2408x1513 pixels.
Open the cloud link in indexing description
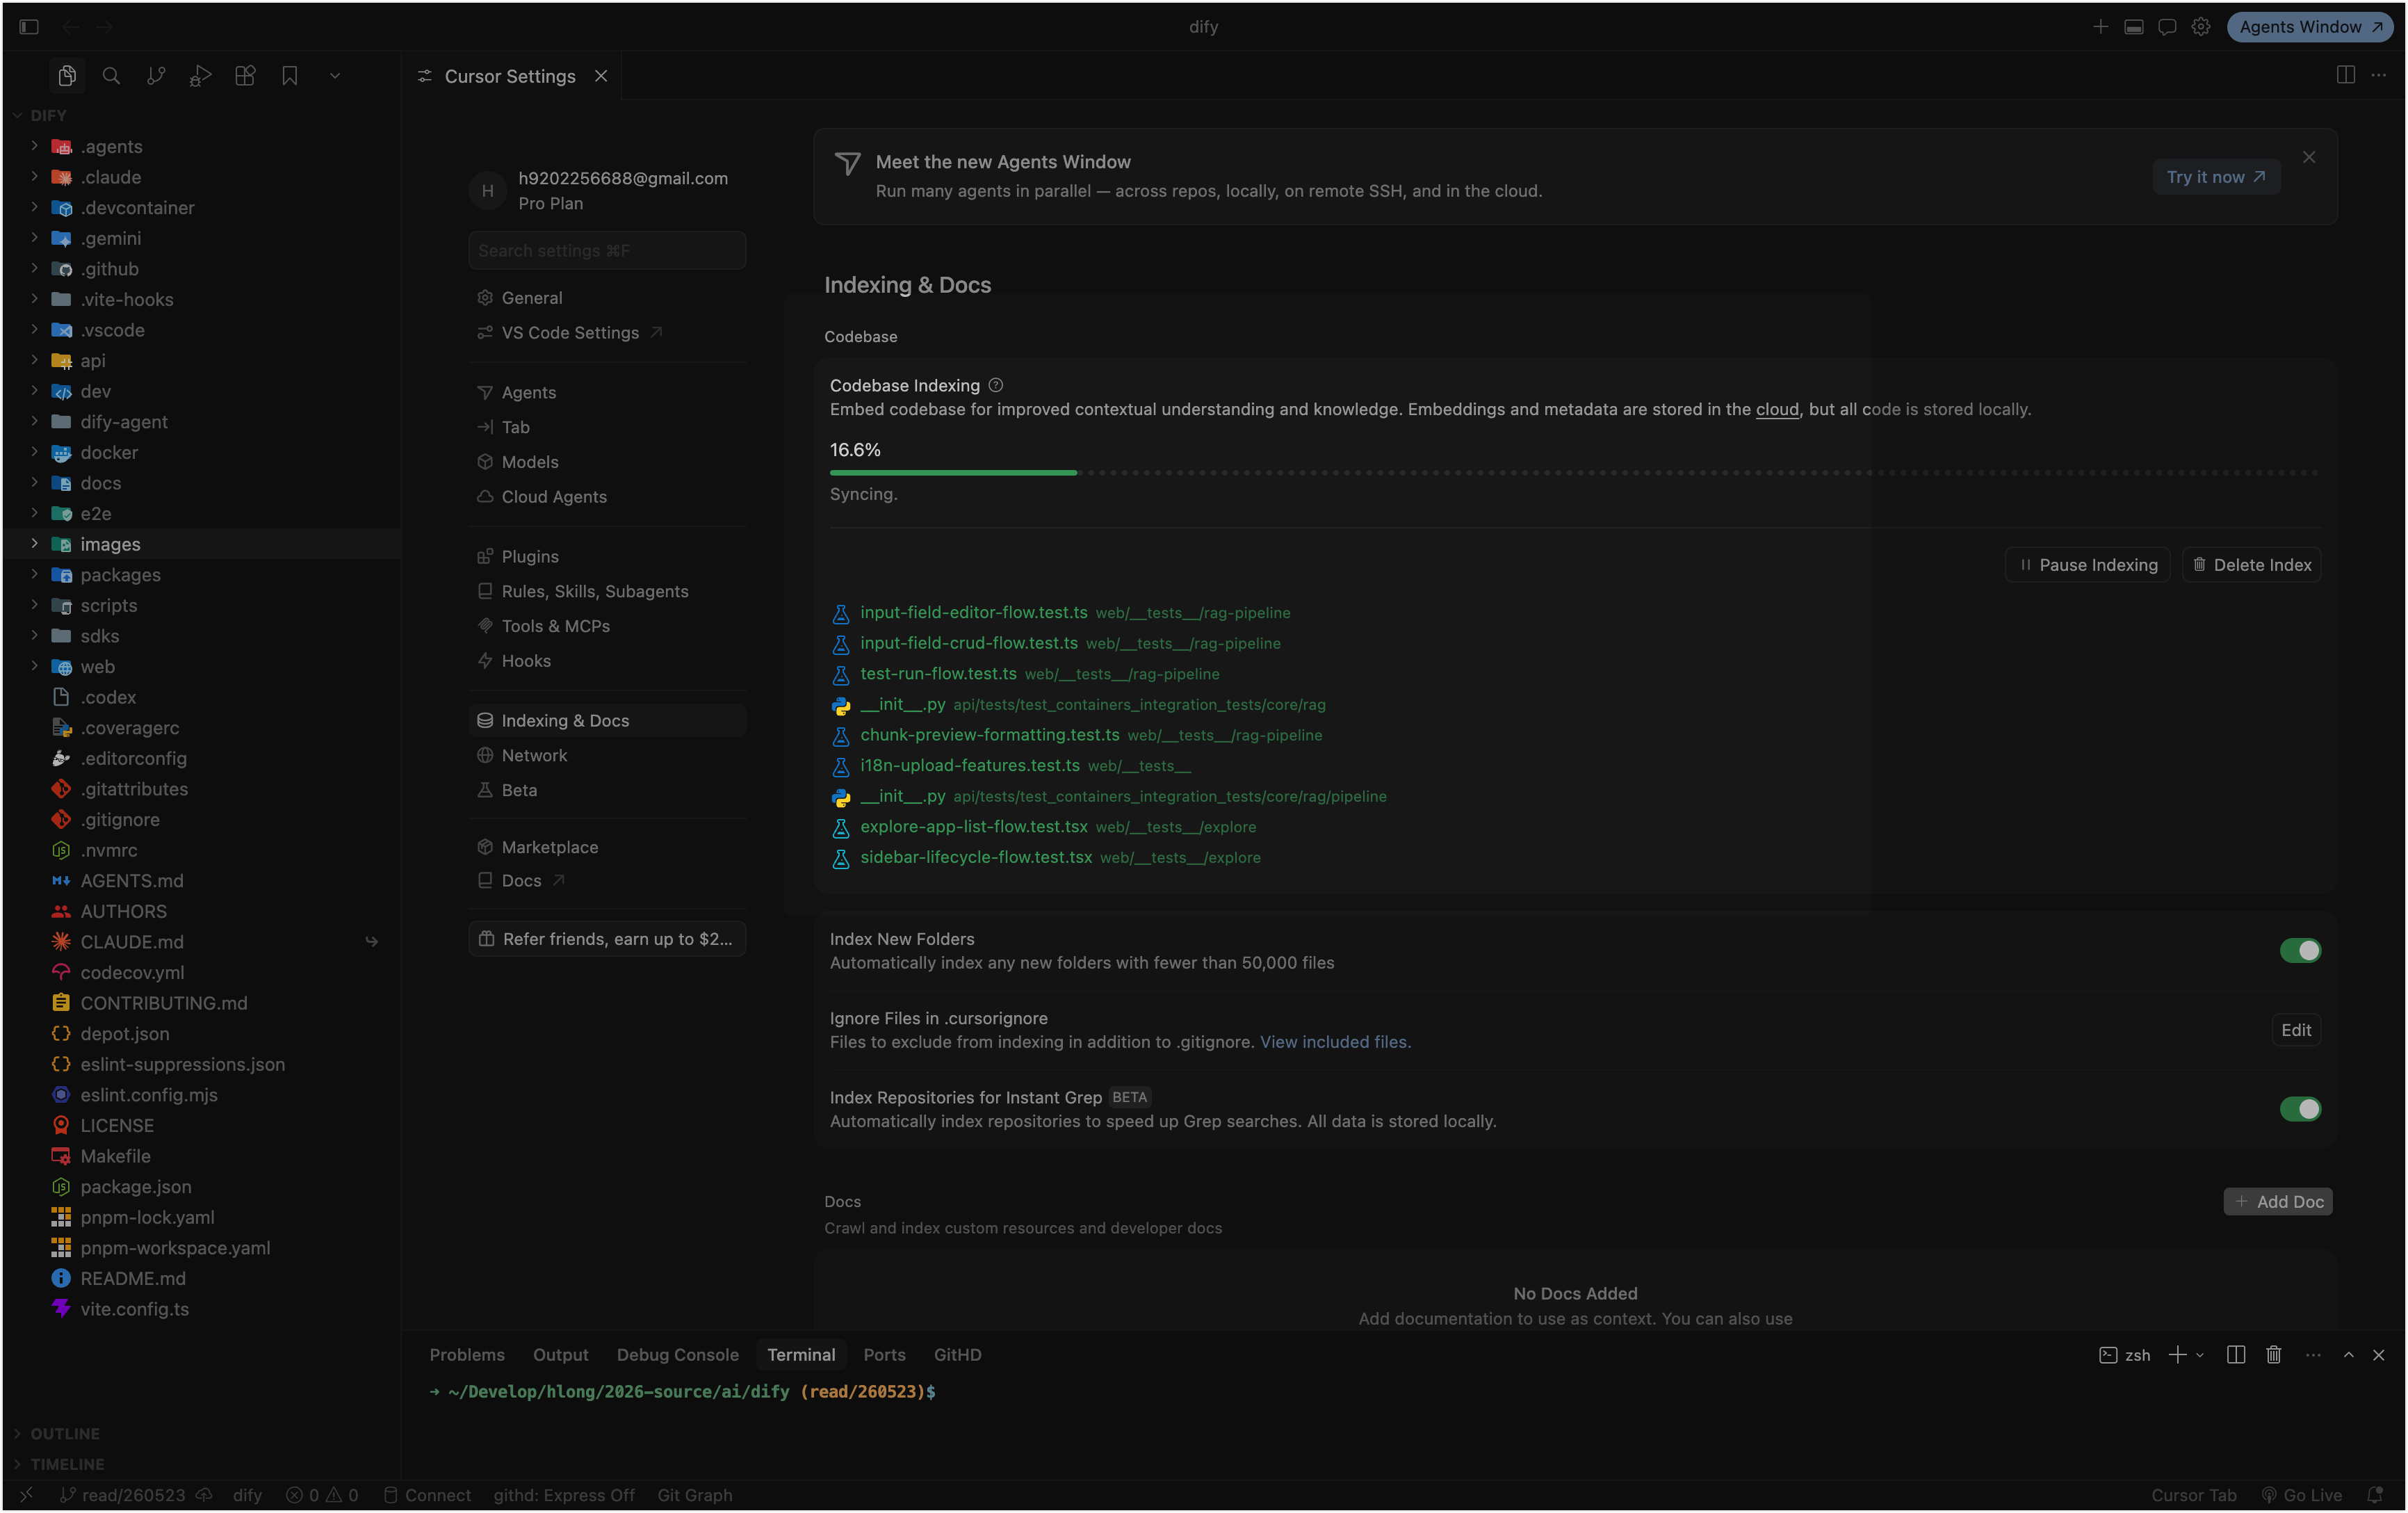coord(1777,409)
